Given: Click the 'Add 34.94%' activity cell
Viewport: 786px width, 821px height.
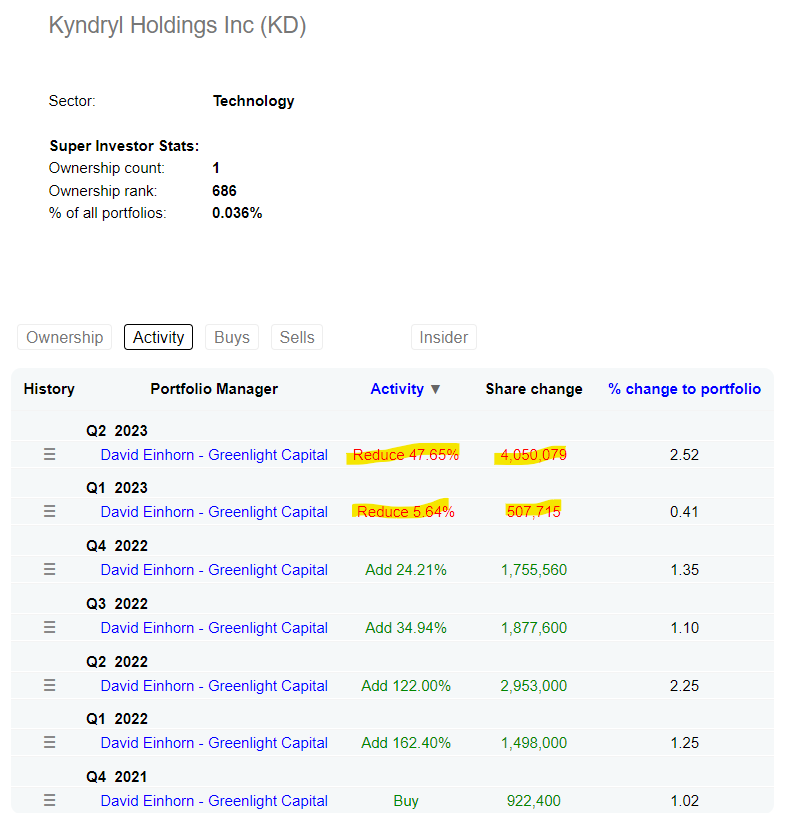Looking at the screenshot, I should 406,628.
